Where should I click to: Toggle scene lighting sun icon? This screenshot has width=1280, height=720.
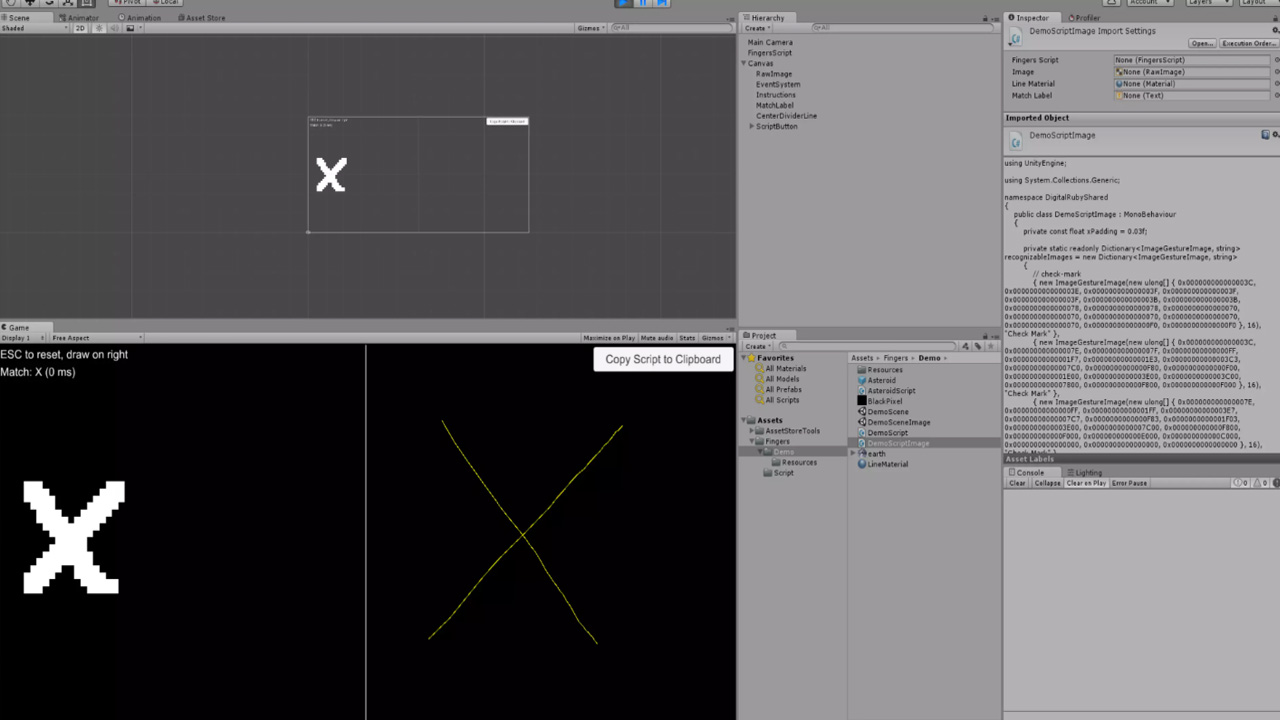(98, 28)
